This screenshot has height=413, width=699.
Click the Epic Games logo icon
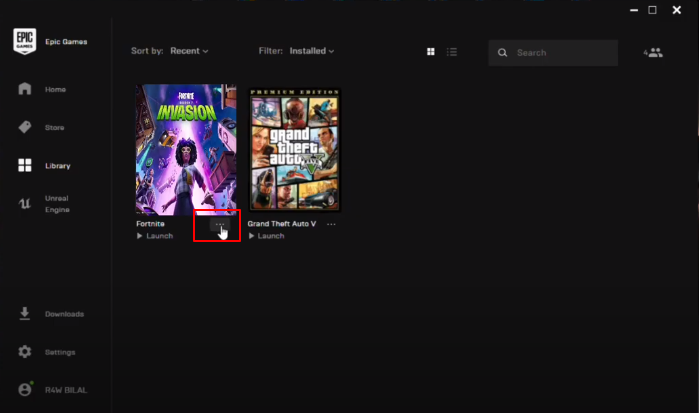(x=25, y=41)
